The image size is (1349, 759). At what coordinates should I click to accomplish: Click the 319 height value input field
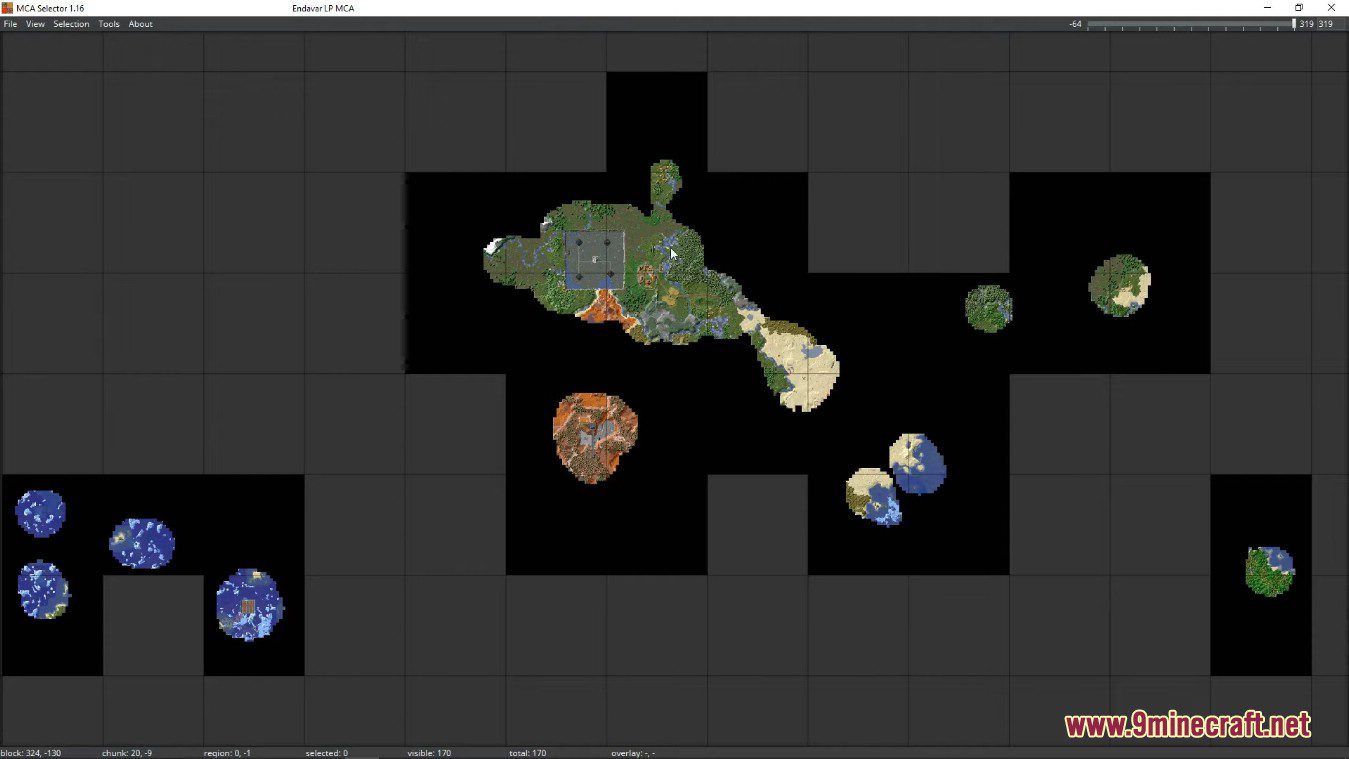click(x=1327, y=24)
